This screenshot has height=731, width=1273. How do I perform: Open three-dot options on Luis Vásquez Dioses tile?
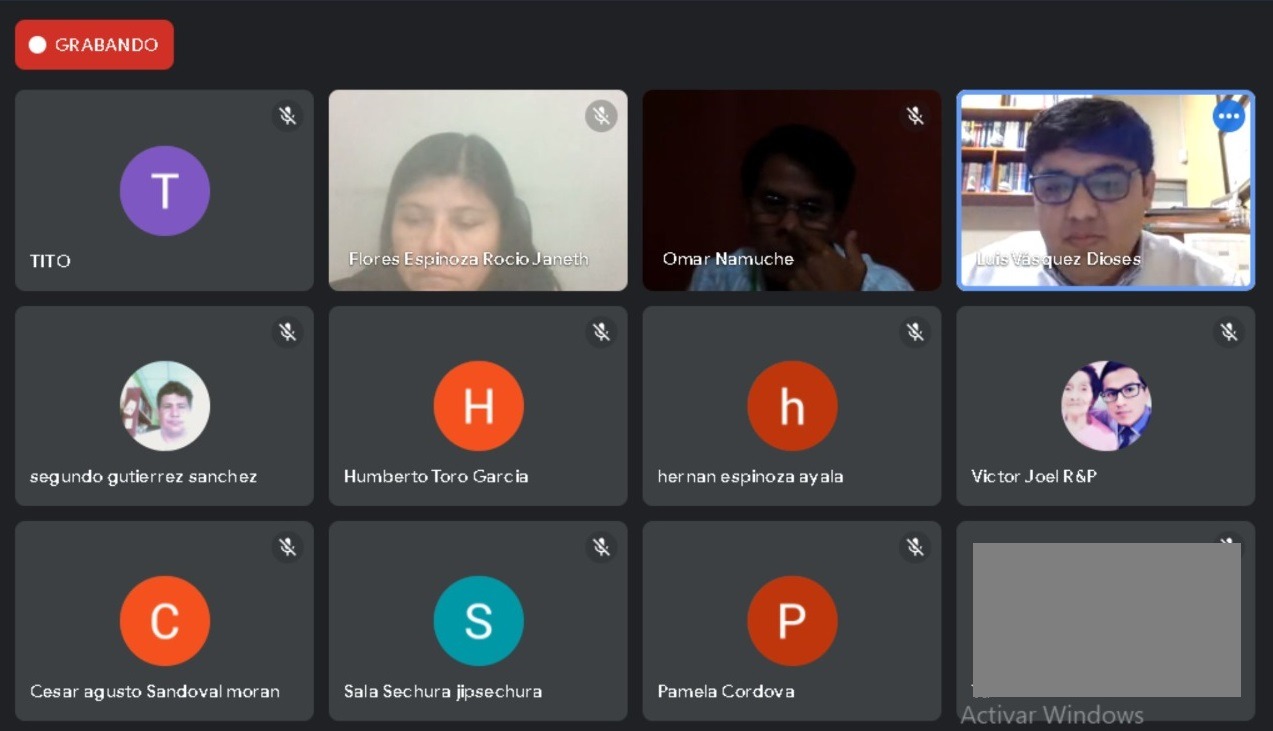(1228, 117)
